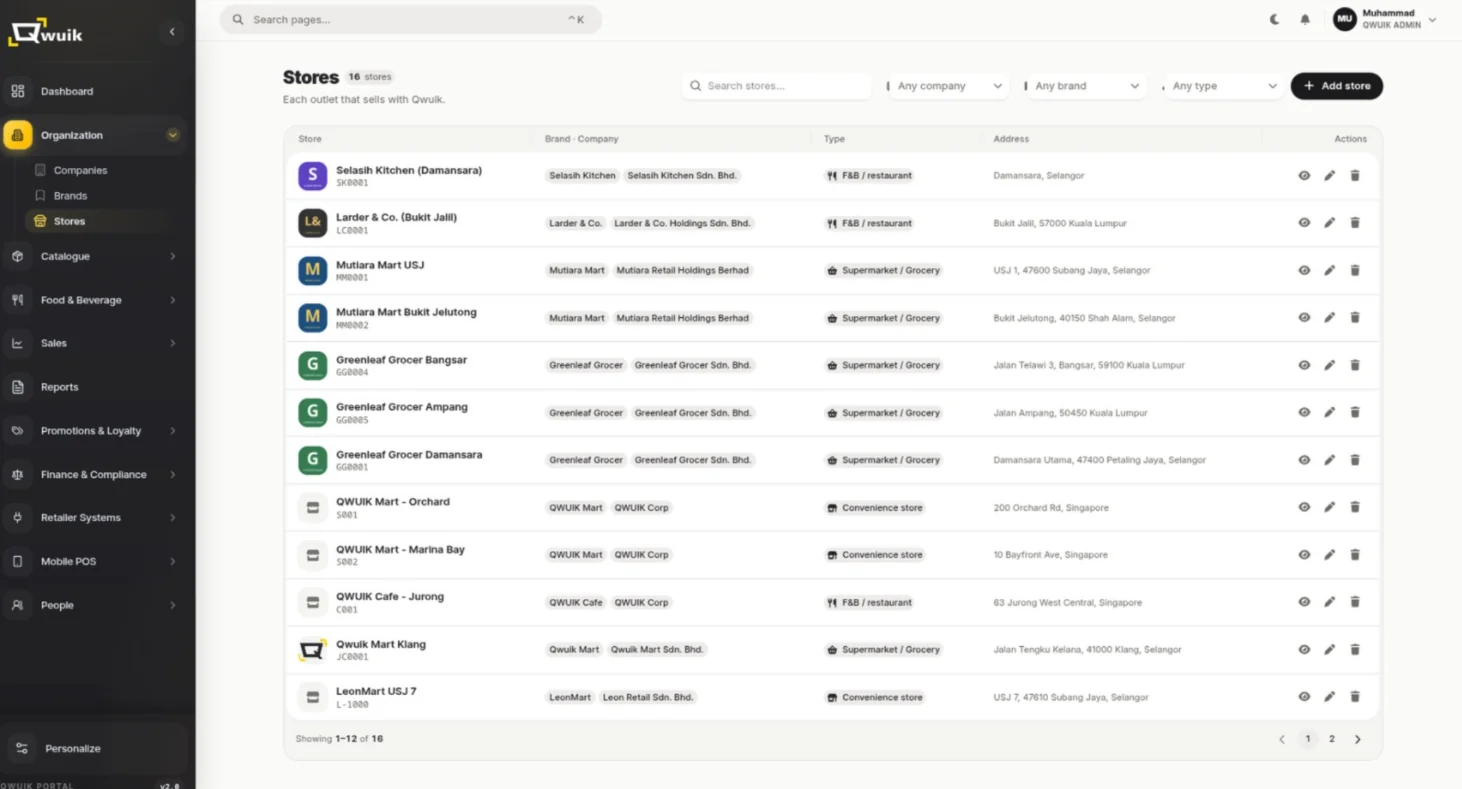Viewport: 1462px width, 789px height.
Task: Open the Any type filter dropdown
Action: coord(1222,86)
